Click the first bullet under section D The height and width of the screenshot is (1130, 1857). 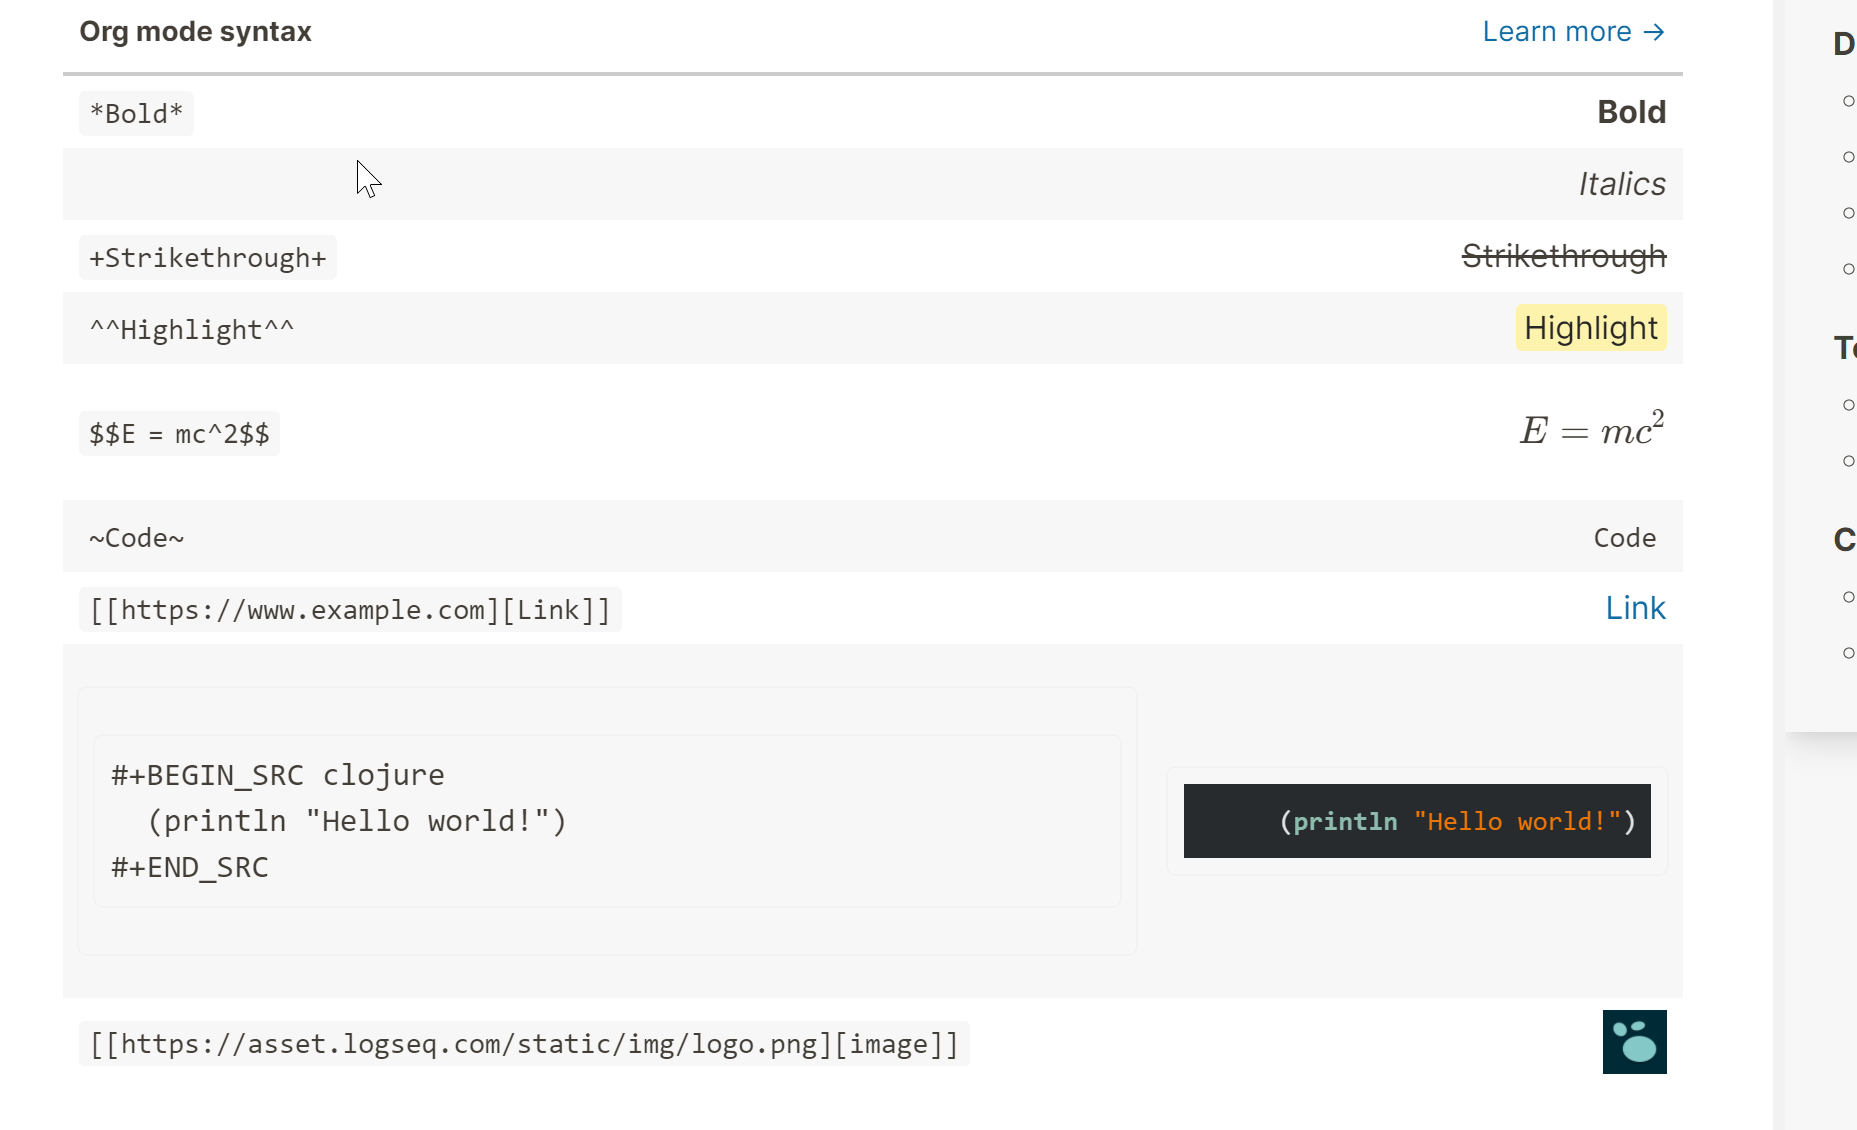pos(1847,99)
